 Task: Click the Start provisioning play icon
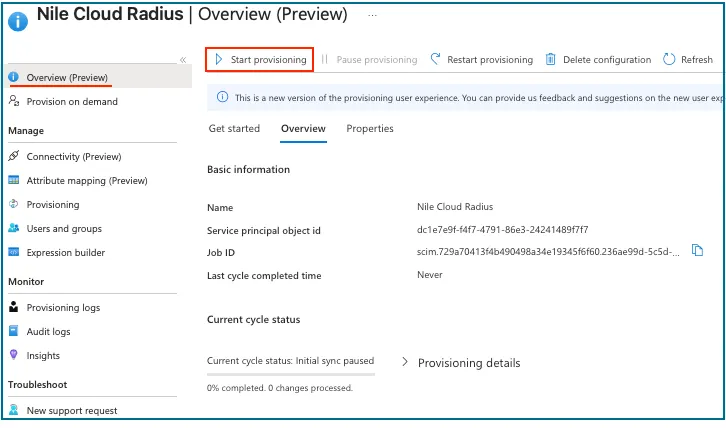tap(219, 59)
